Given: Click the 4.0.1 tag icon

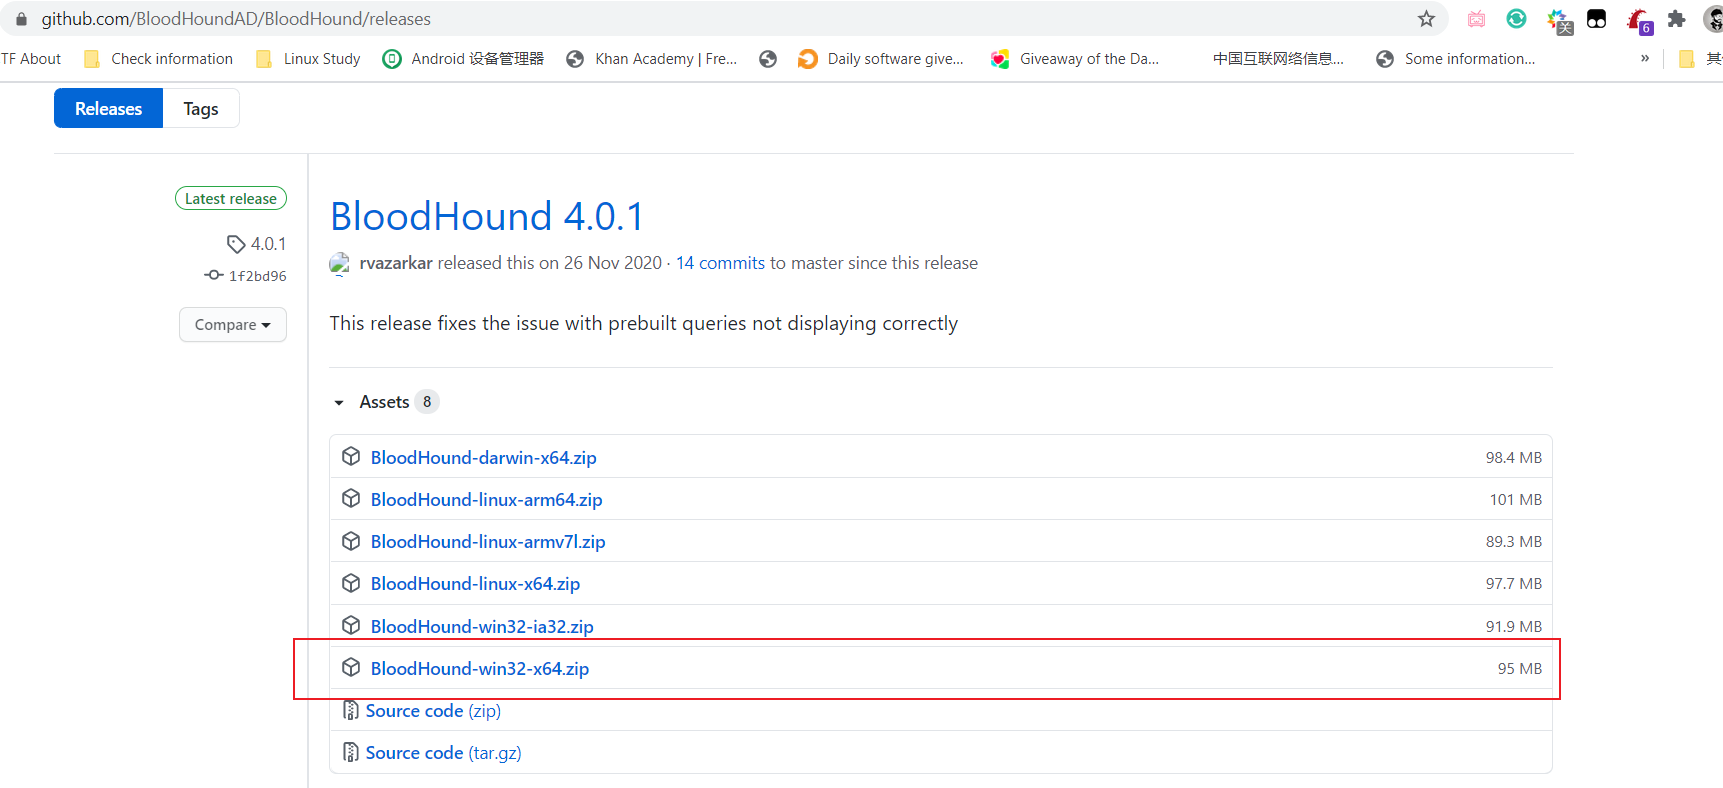Looking at the screenshot, I should (x=236, y=244).
